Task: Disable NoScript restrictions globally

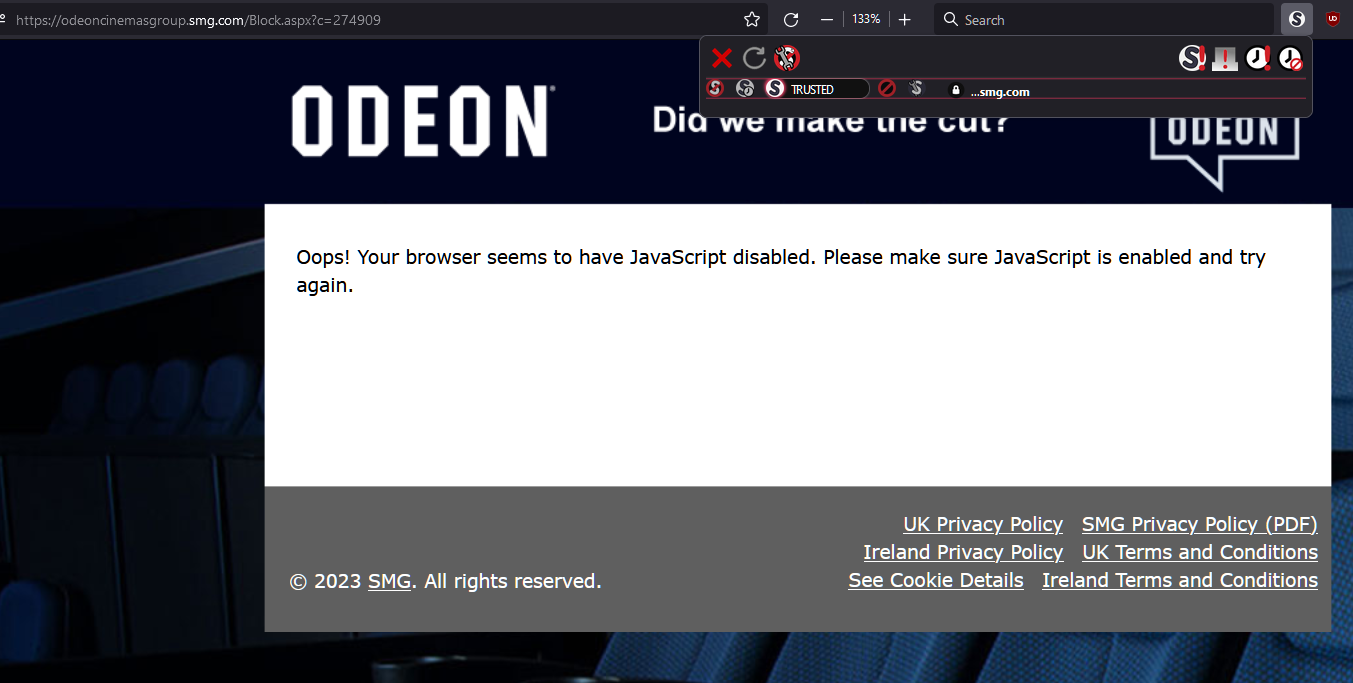Action: pos(1192,58)
